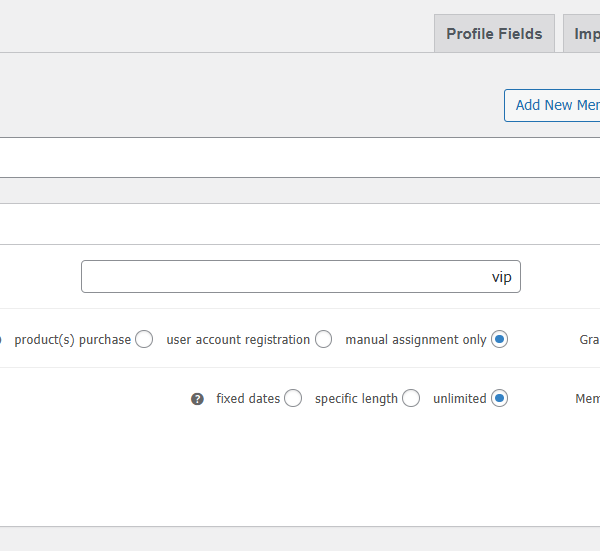
Task: Click the 'user account registration' label text
Action: coord(238,340)
